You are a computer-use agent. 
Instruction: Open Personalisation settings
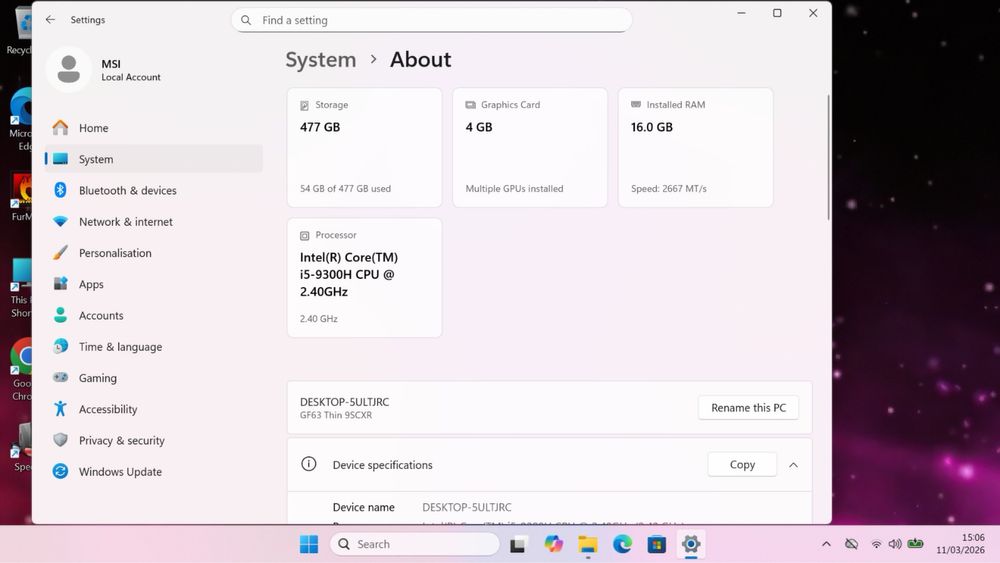(154, 252)
